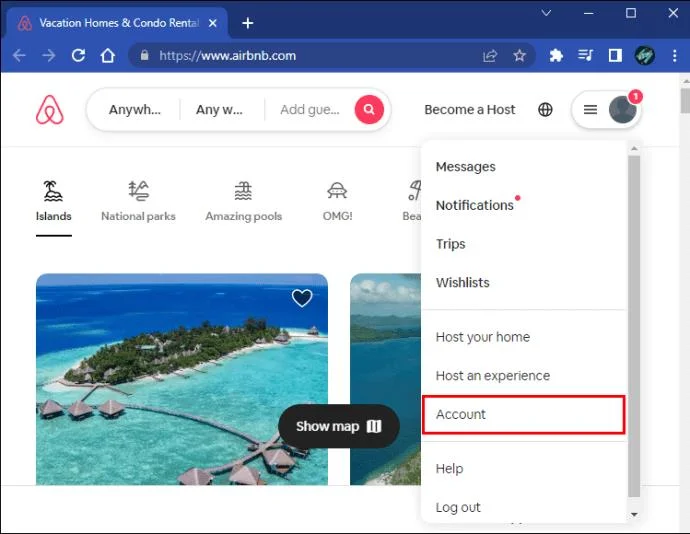The image size is (690, 534).
Task: Click the red search magnifier button
Action: (369, 110)
